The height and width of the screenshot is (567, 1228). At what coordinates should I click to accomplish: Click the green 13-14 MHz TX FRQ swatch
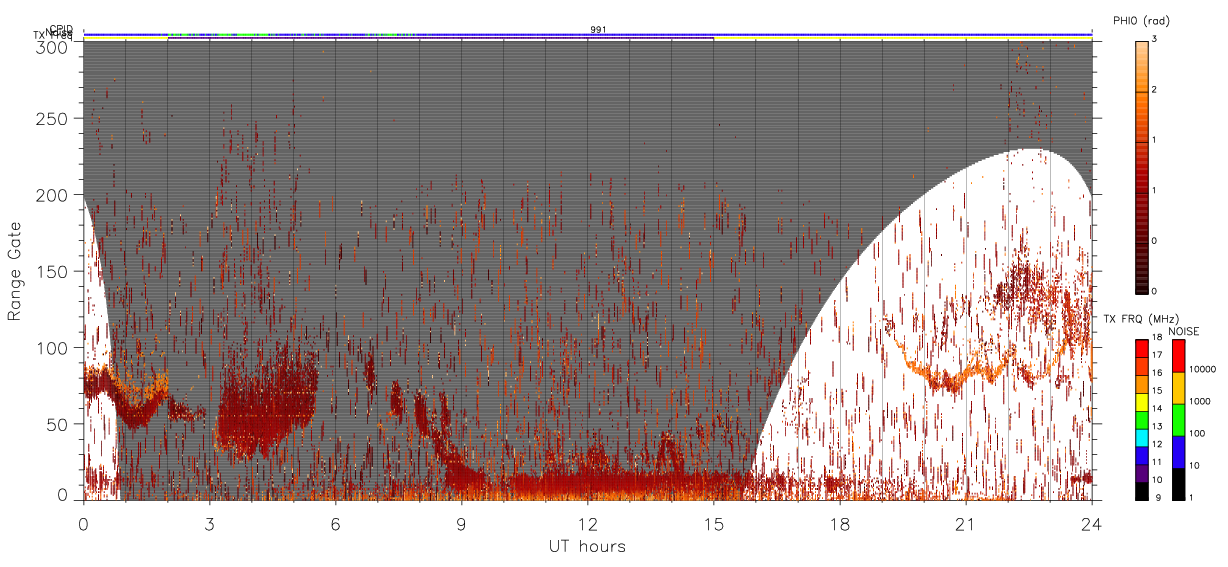(1141, 420)
